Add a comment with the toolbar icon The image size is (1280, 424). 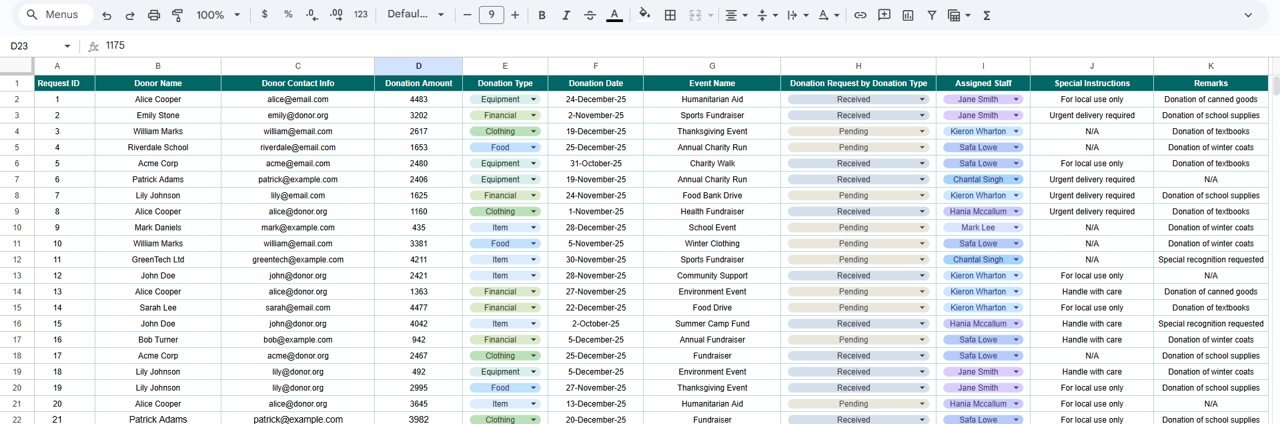(884, 15)
